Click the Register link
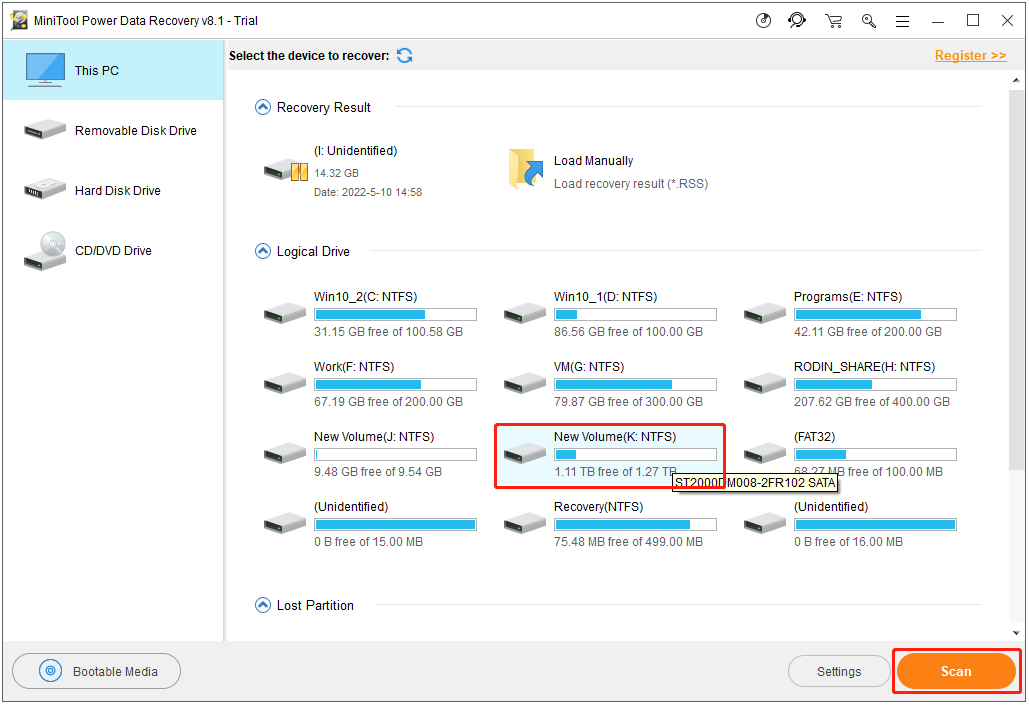Image resolution: width=1029 pixels, height=705 pixels. coord(971,56)
